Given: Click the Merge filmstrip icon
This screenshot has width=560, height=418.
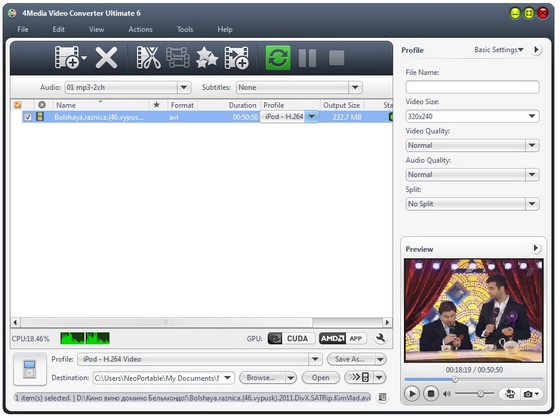Looking at the screenshot, I should [178, 57].
